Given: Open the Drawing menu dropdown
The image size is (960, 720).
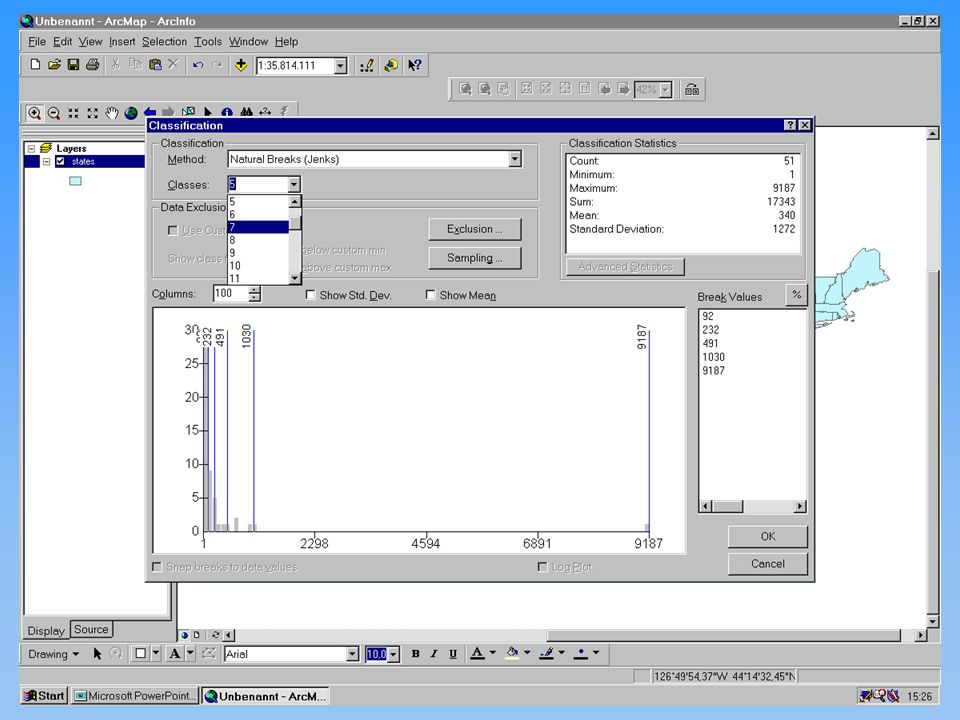Looking at the screenshot, I should tap(54, 654).
